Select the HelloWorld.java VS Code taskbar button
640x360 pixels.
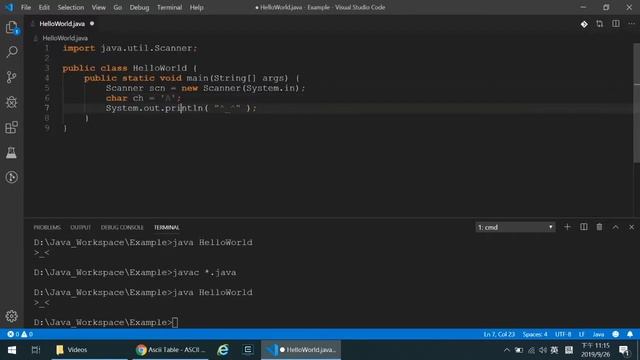pyautogui.click(x=301, y=350)
